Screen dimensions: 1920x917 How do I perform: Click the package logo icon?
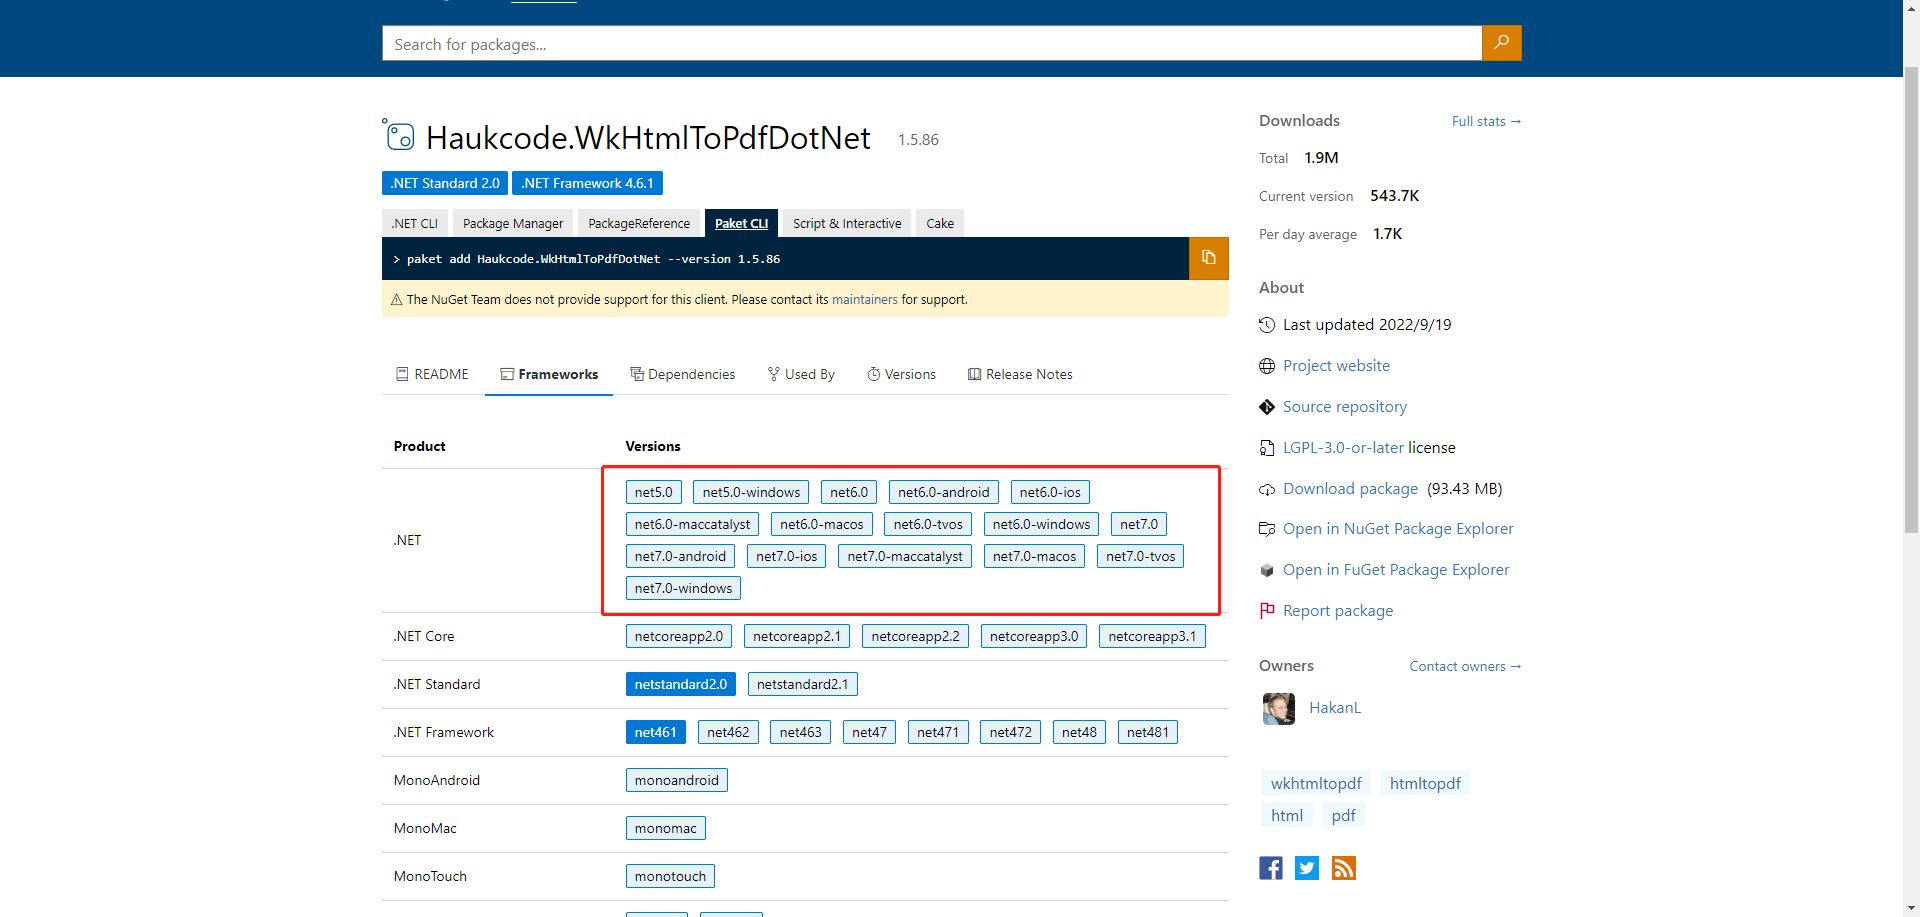click(399, 135)
